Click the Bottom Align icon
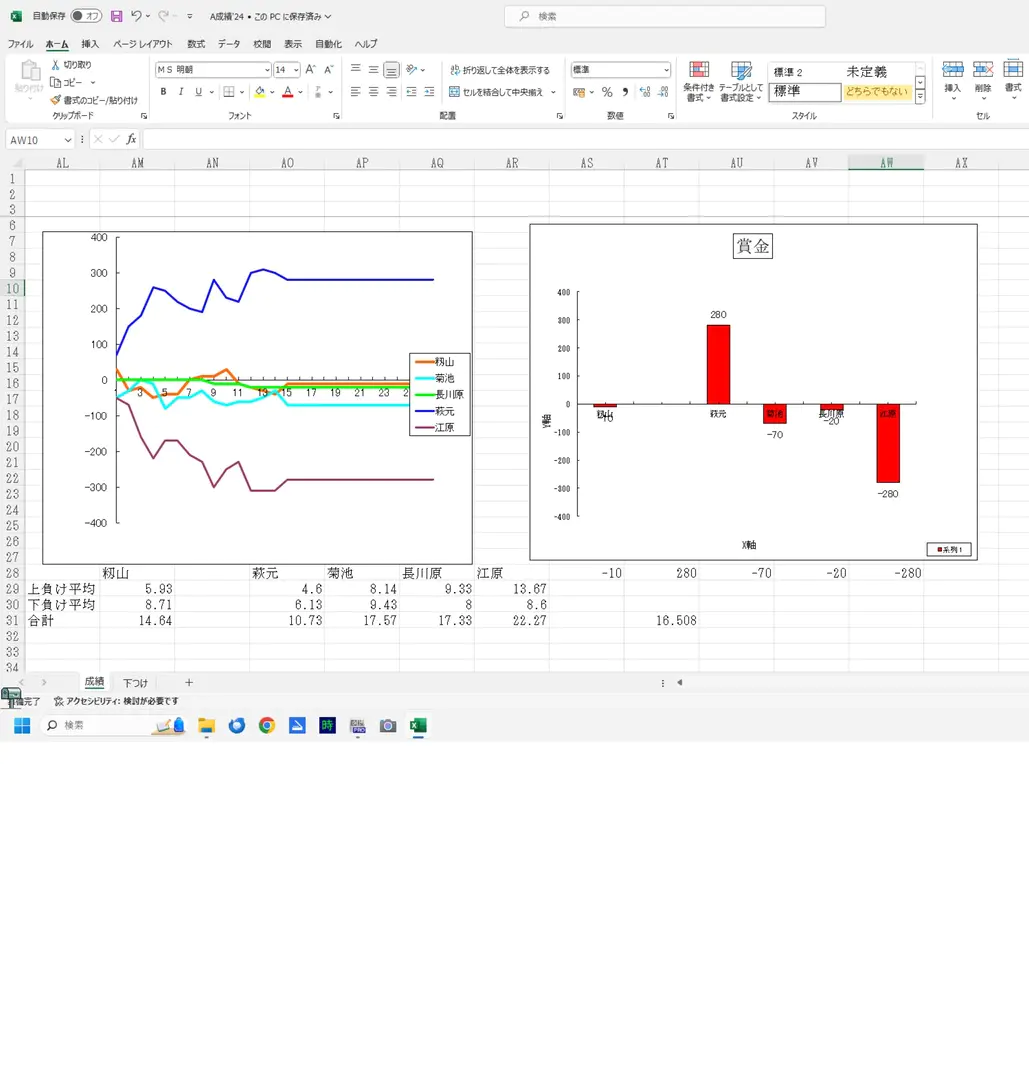1029x1080 pixels. [391, 70]
